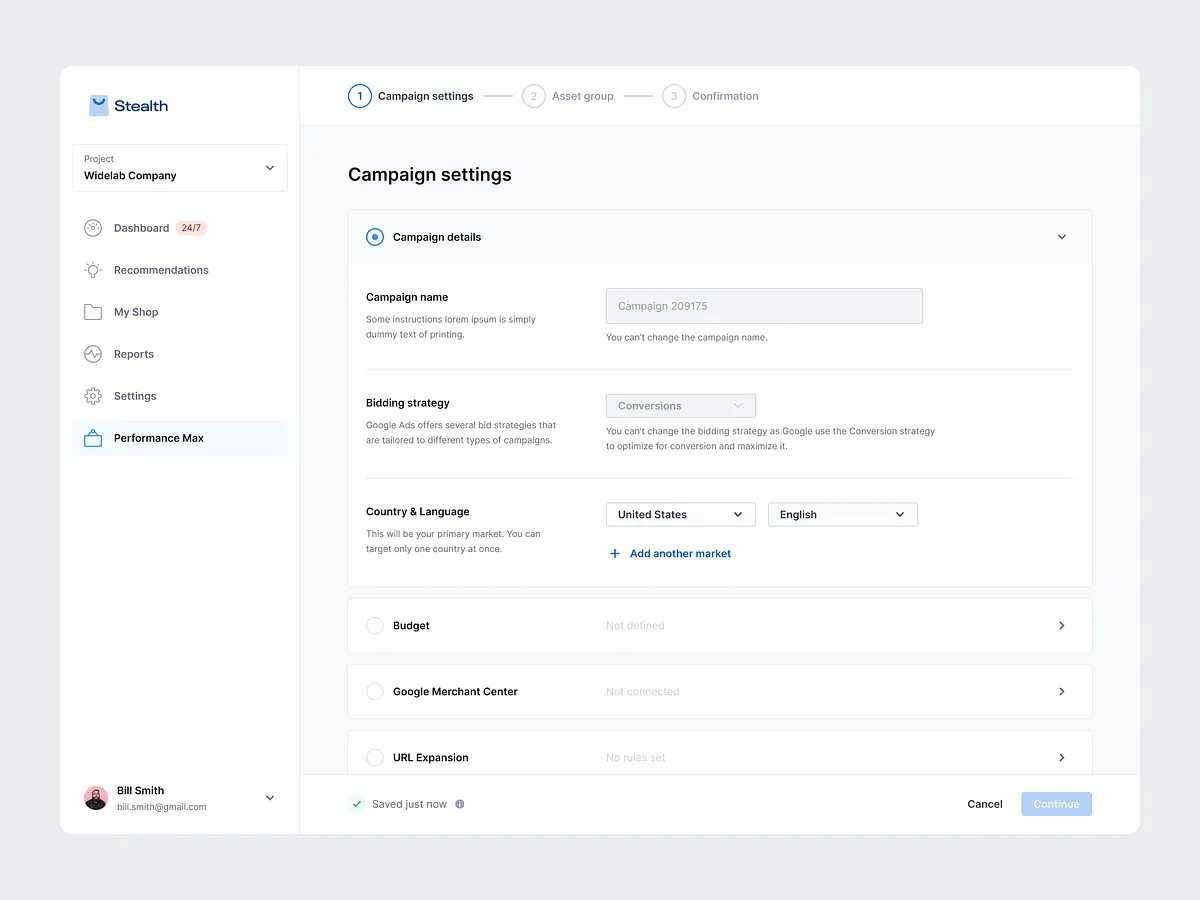Click the Stealth logo icon
Image resolution: width=1200 pixels, height=900 pixels.
tap(98, 104)
